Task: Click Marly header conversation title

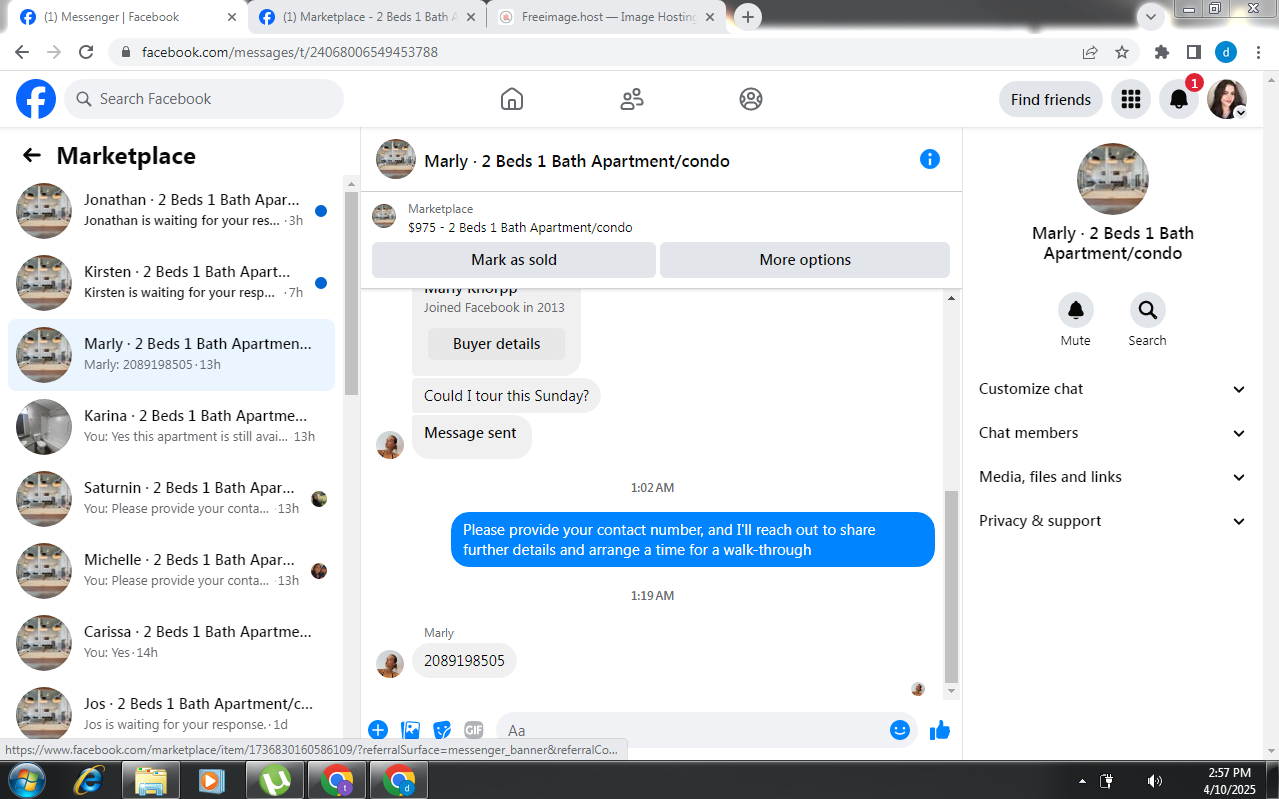Action: 577,161
